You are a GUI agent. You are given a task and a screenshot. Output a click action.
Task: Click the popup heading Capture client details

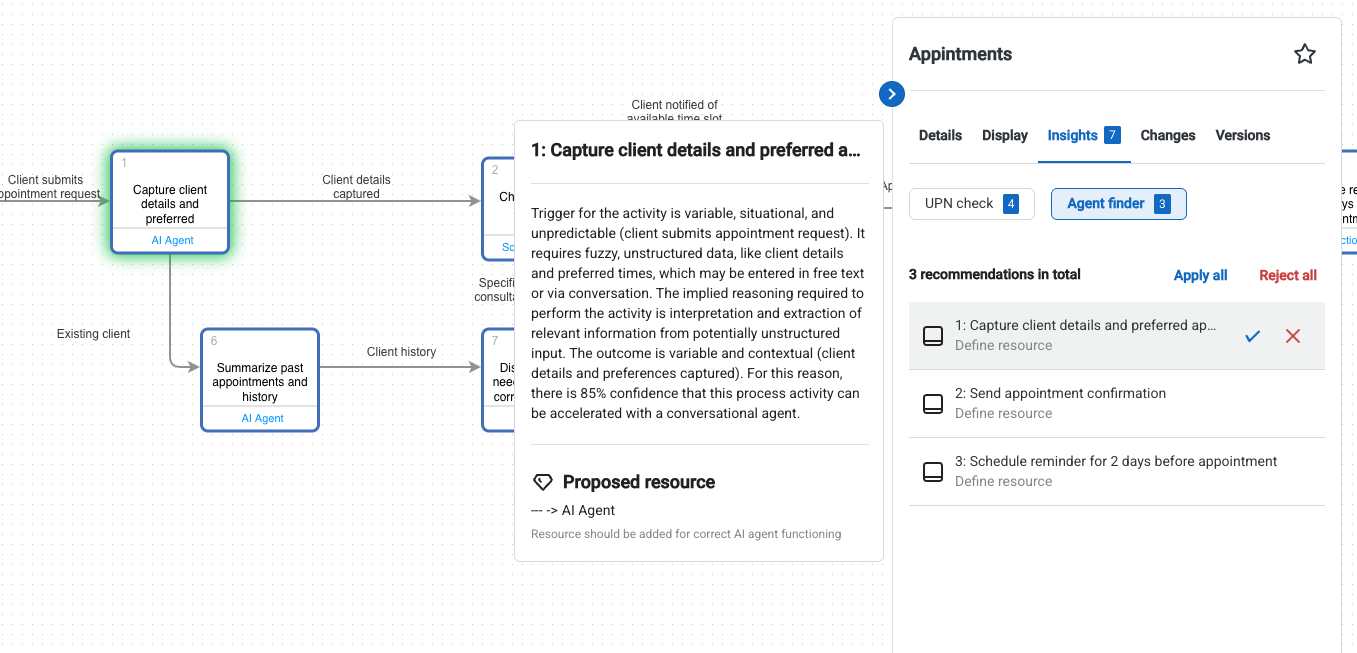(x=696, y=150)
